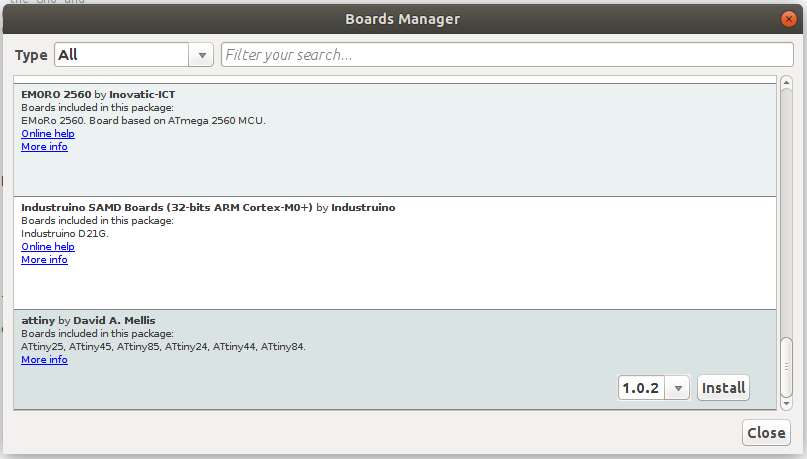Open More info link for attiny package
The width and height of the screenshot is (807, 459).
(x=44, y=360)
